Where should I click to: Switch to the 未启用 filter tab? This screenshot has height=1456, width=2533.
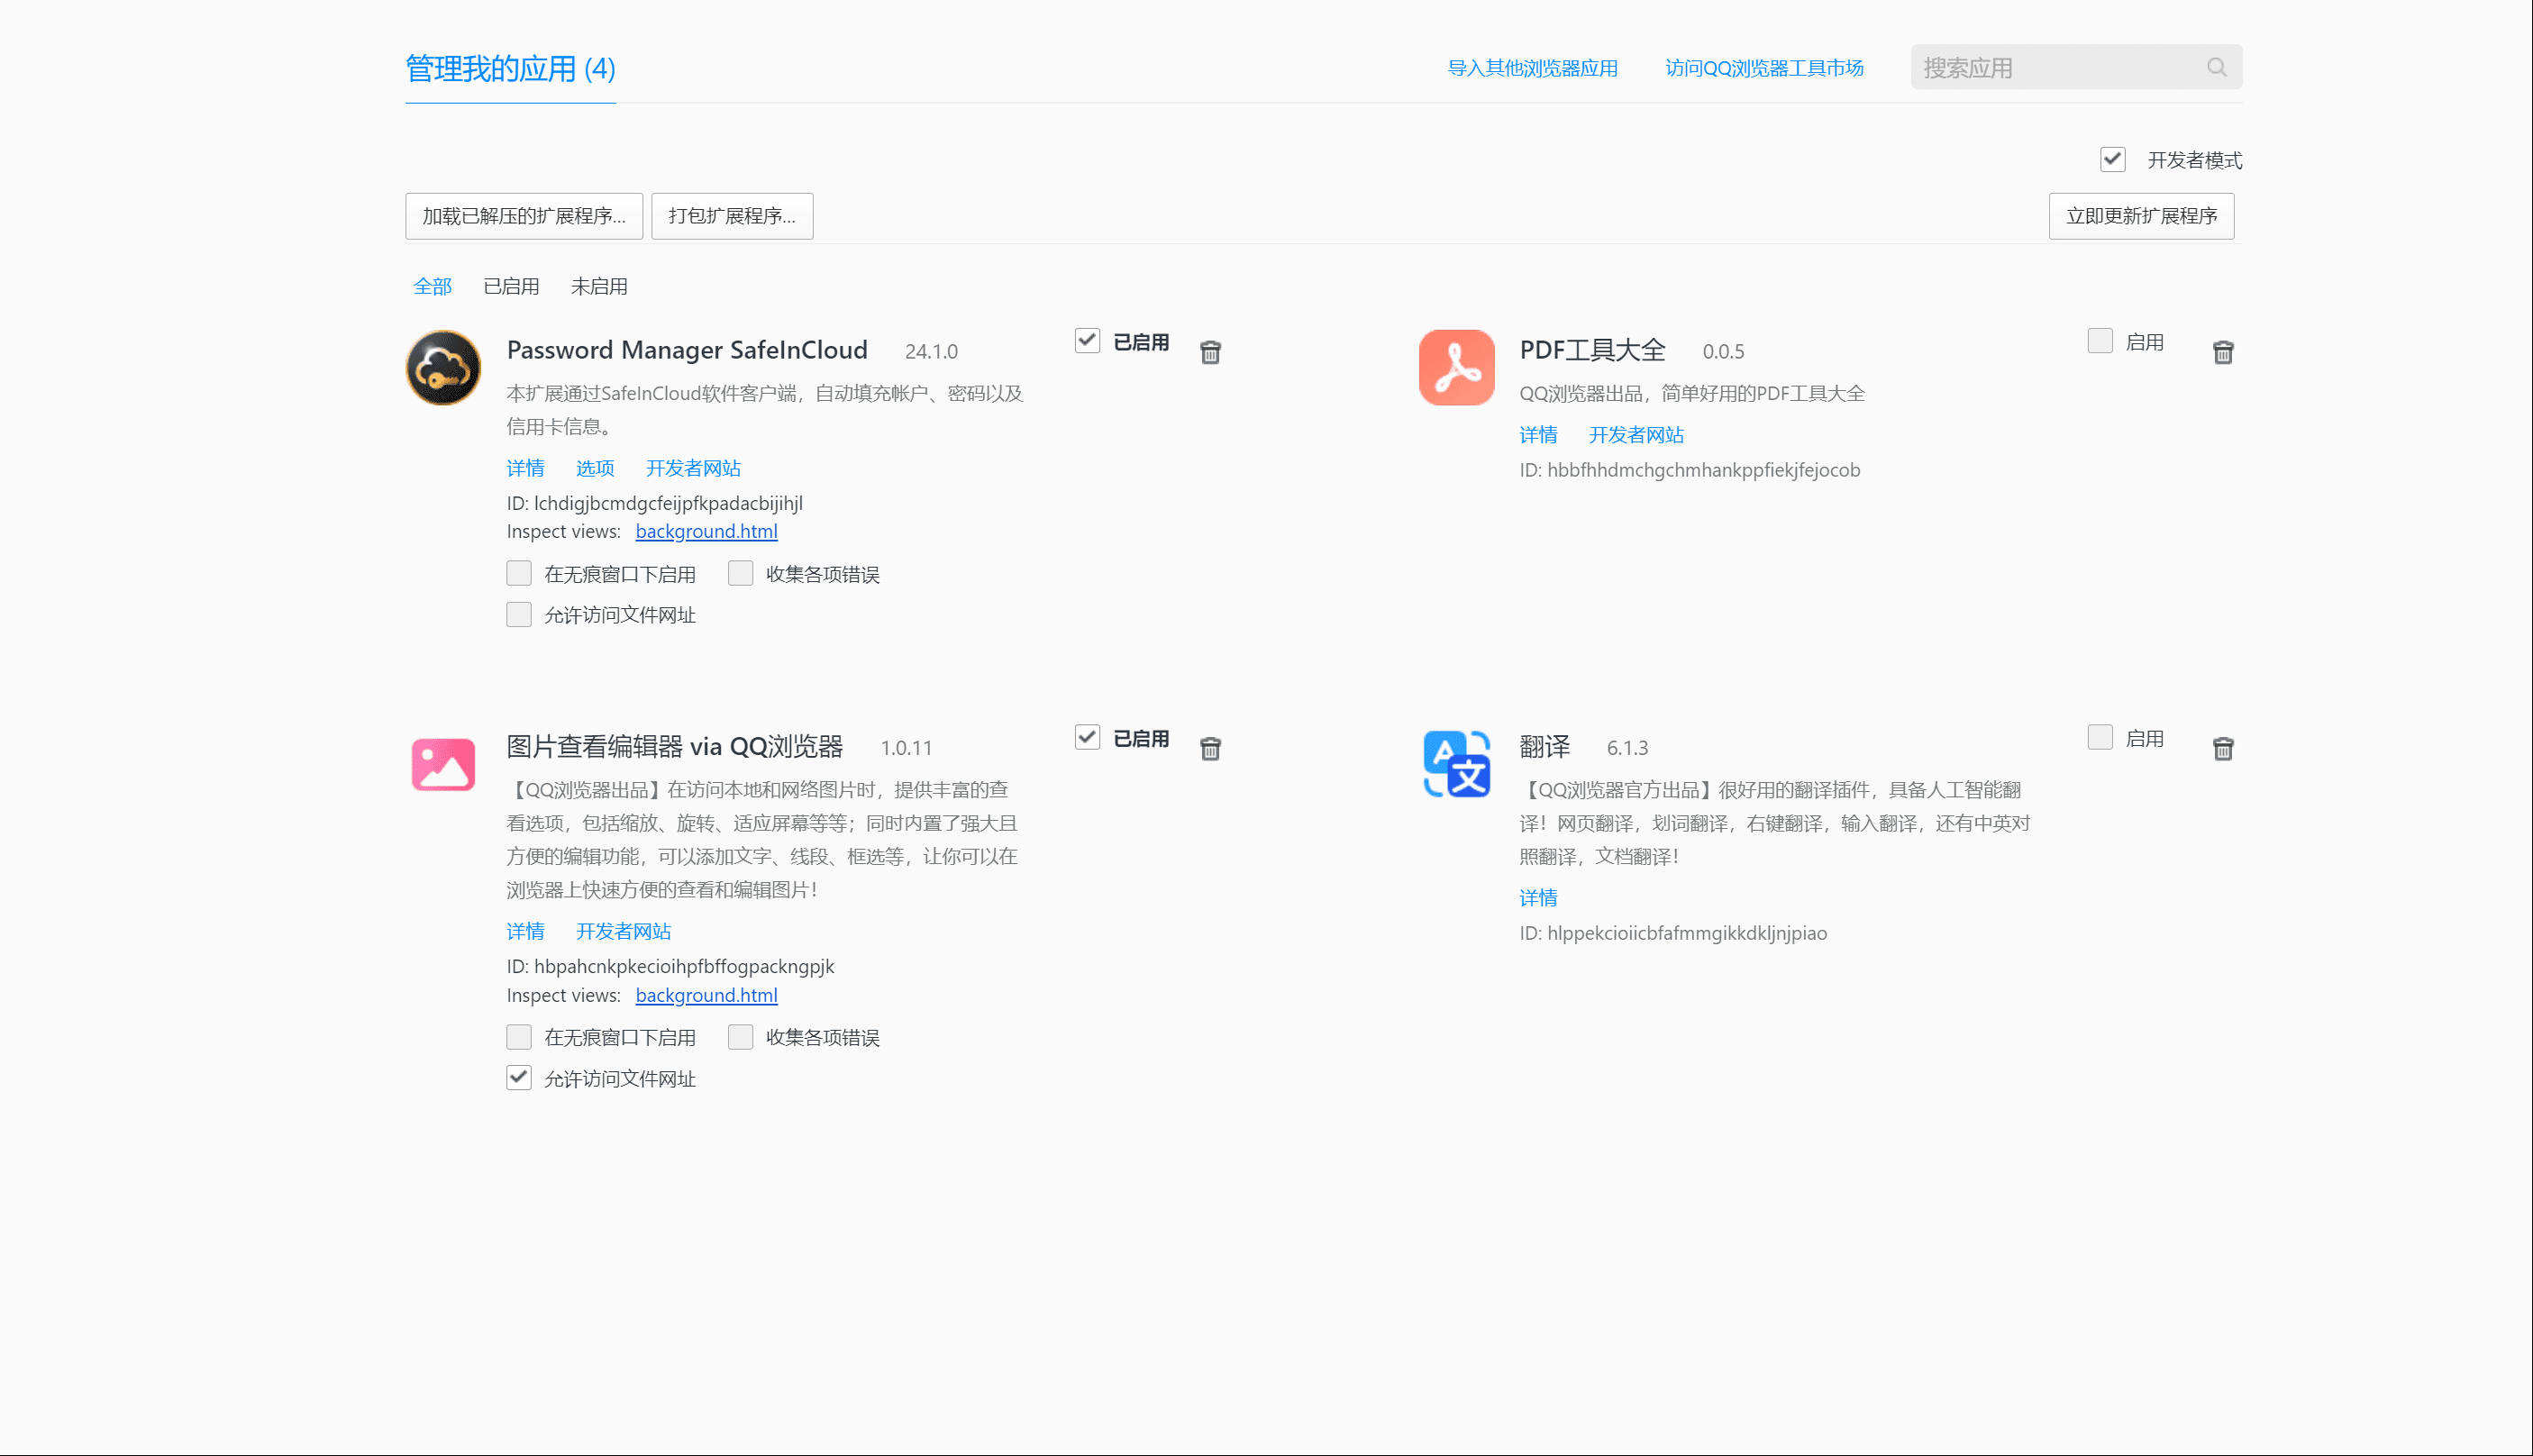(599, 286)
